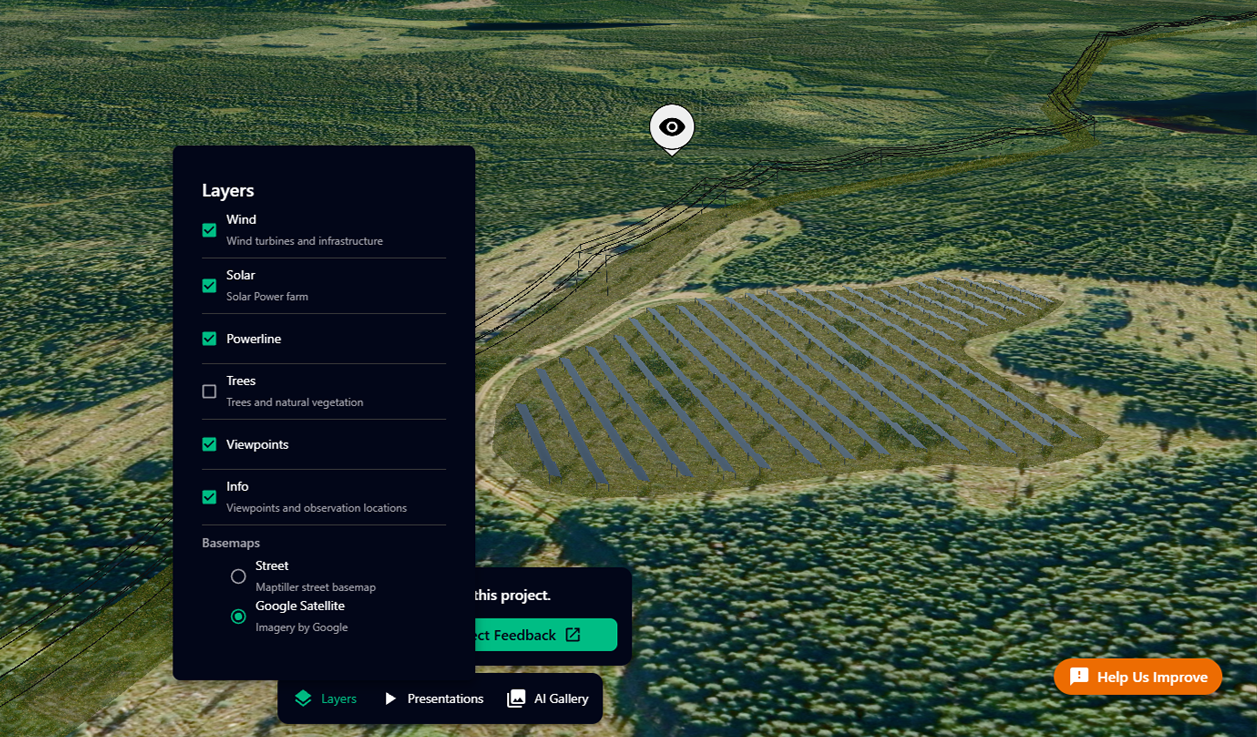This screenshot has height=737, width=1257.
Task: Open the AI Gallery tab label
Action: click(561, 699)
